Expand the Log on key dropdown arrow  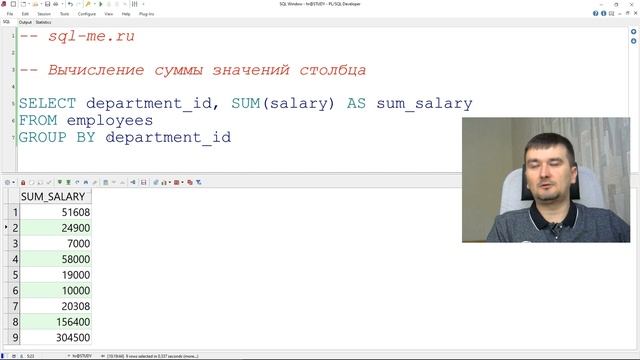coord(95,4)
